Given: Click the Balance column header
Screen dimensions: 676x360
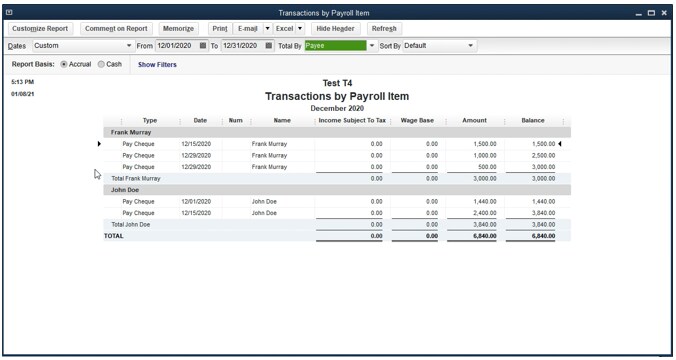Looking at the screenshot, I should pyautogui.click(x=533, y=121).
